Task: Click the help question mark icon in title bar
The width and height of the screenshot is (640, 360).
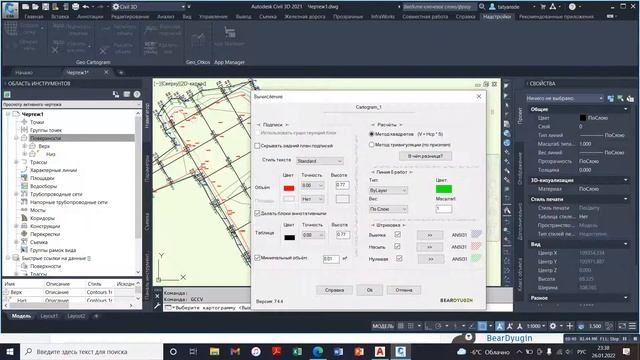Action: (x=572, y=7)
